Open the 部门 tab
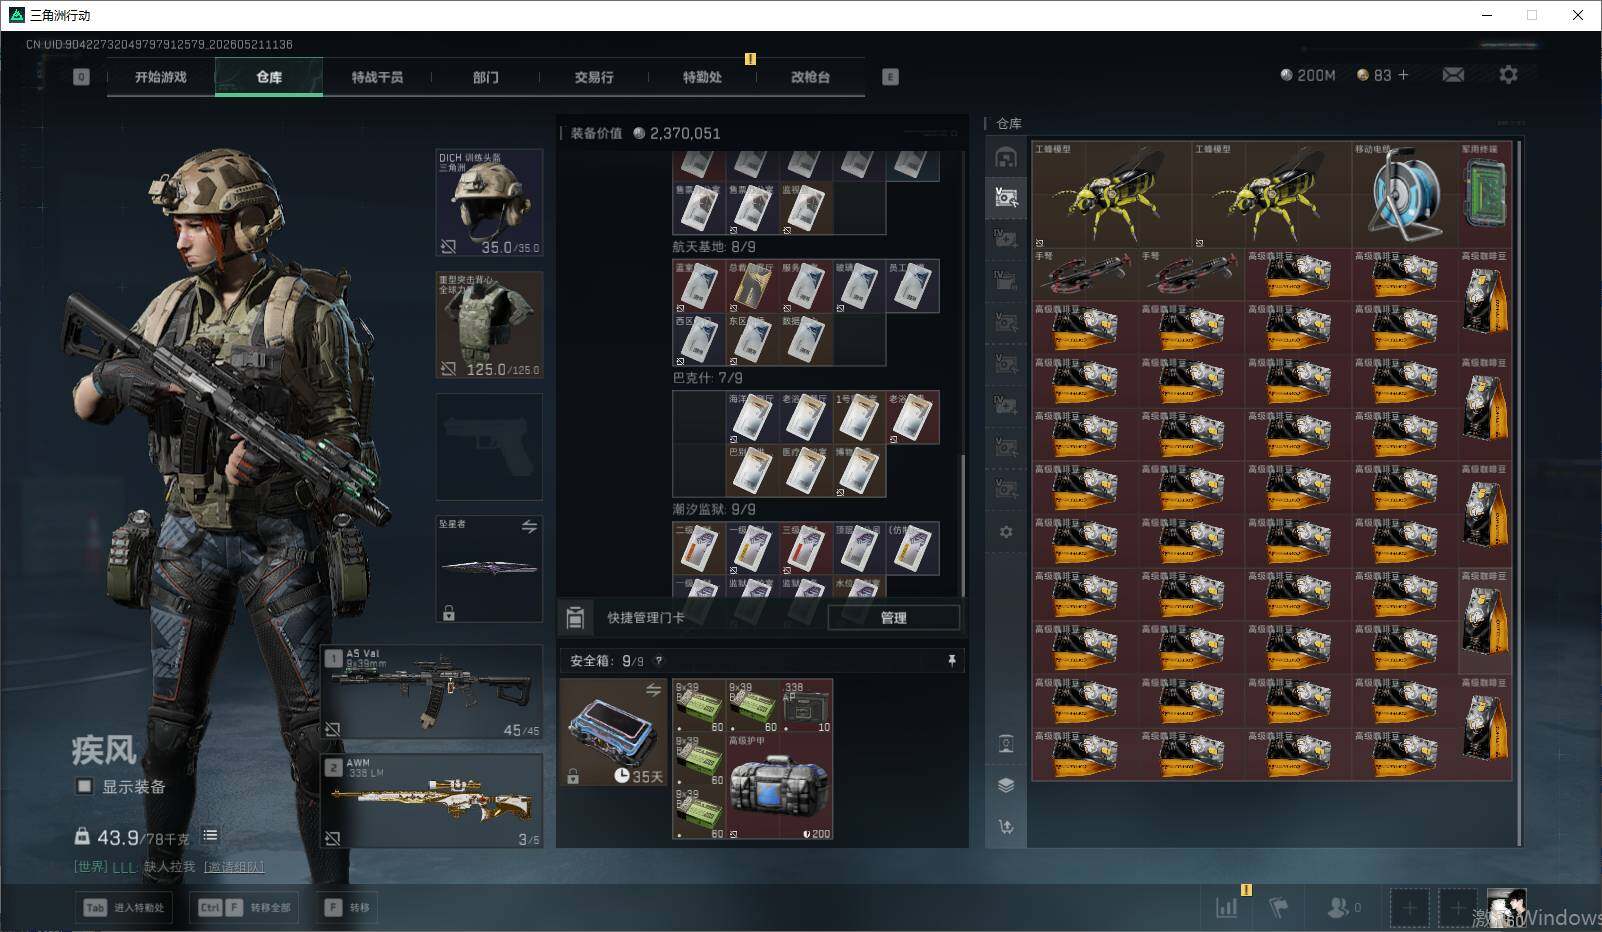The height and width of the screenshot is (932, 1602). point(486,77)
